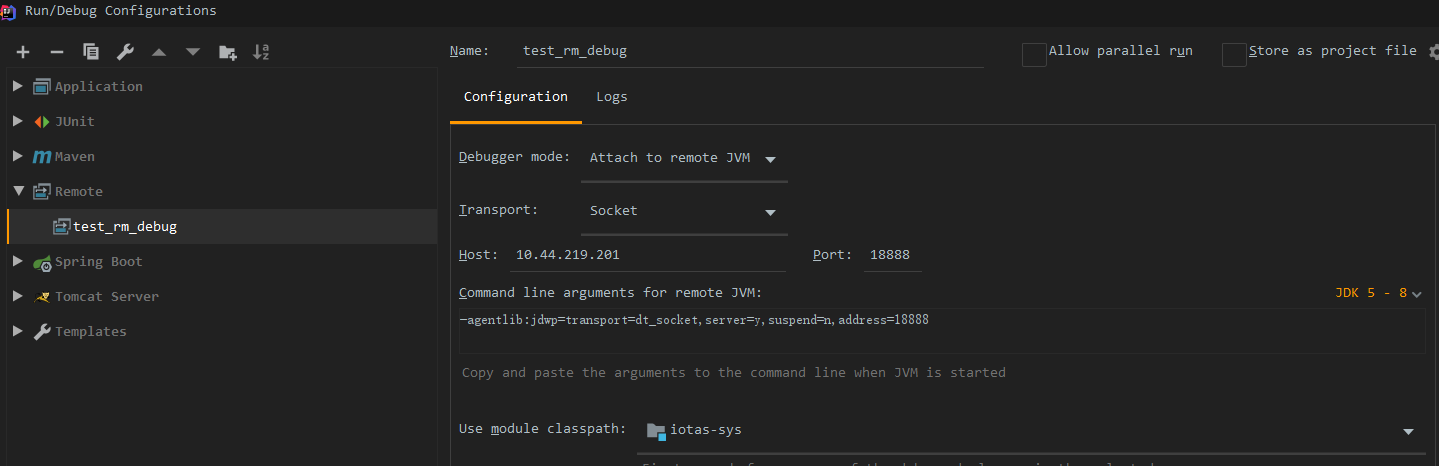
Task: Collapse the Remote tree node
Action: click(x=18, y=191)
